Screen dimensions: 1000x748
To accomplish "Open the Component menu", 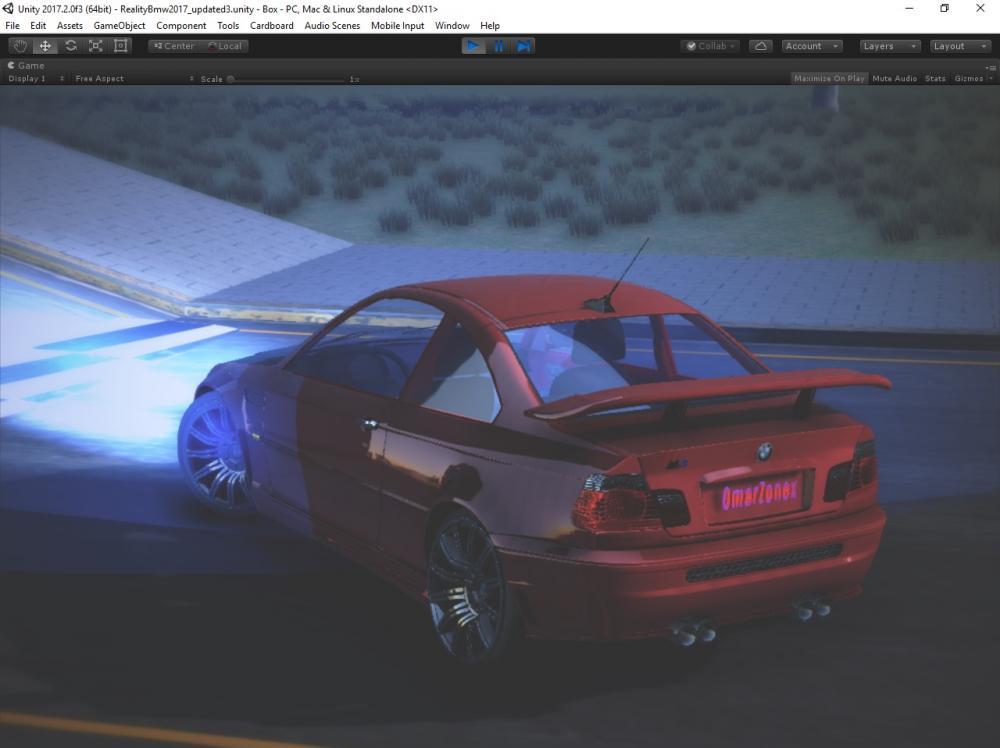I will click(x=181, y=26).
